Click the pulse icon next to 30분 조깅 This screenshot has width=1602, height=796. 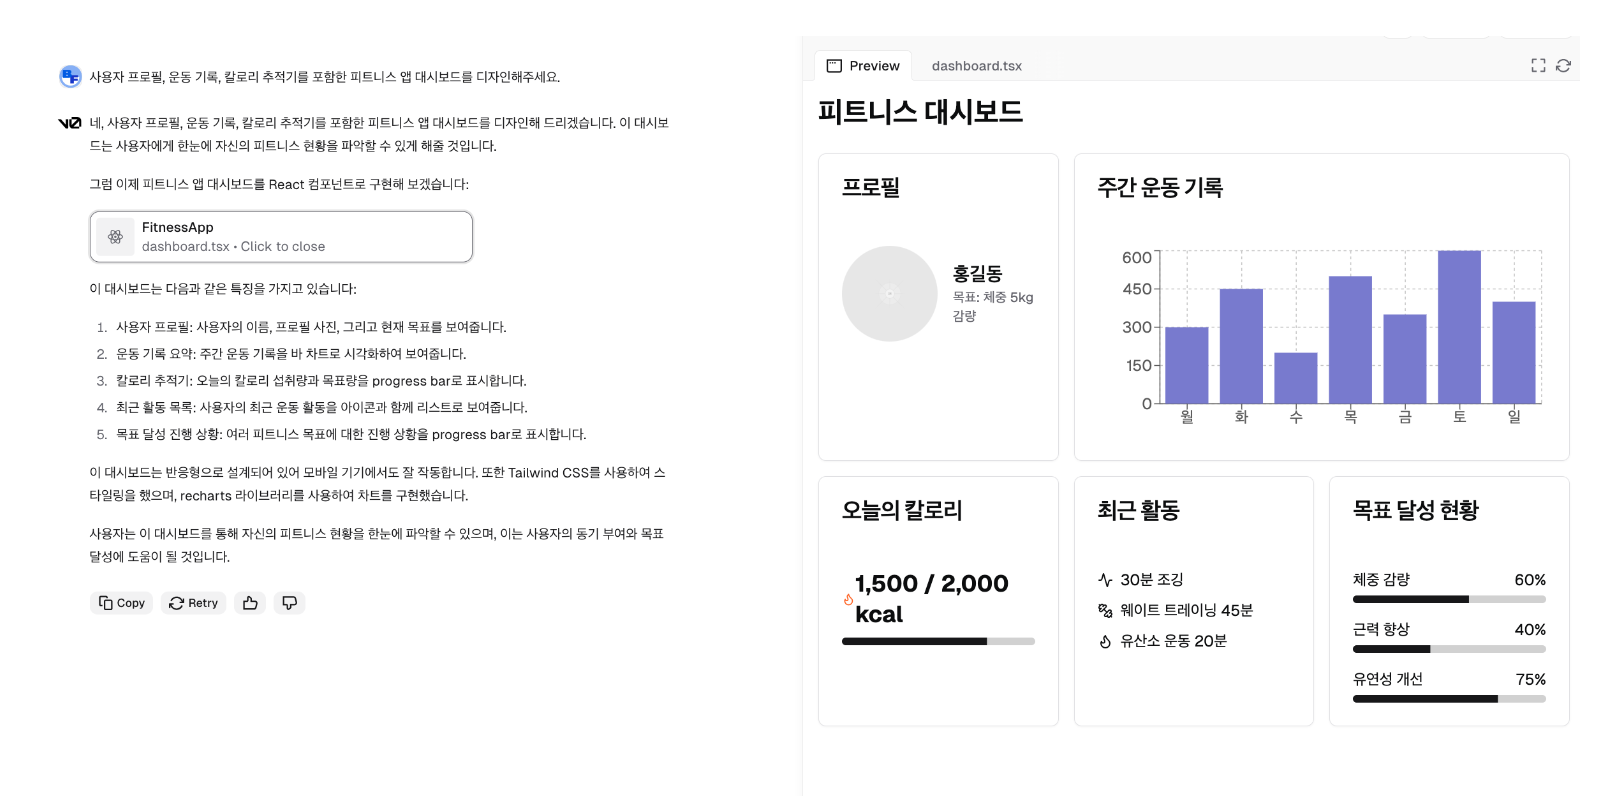pos(1103,579)
